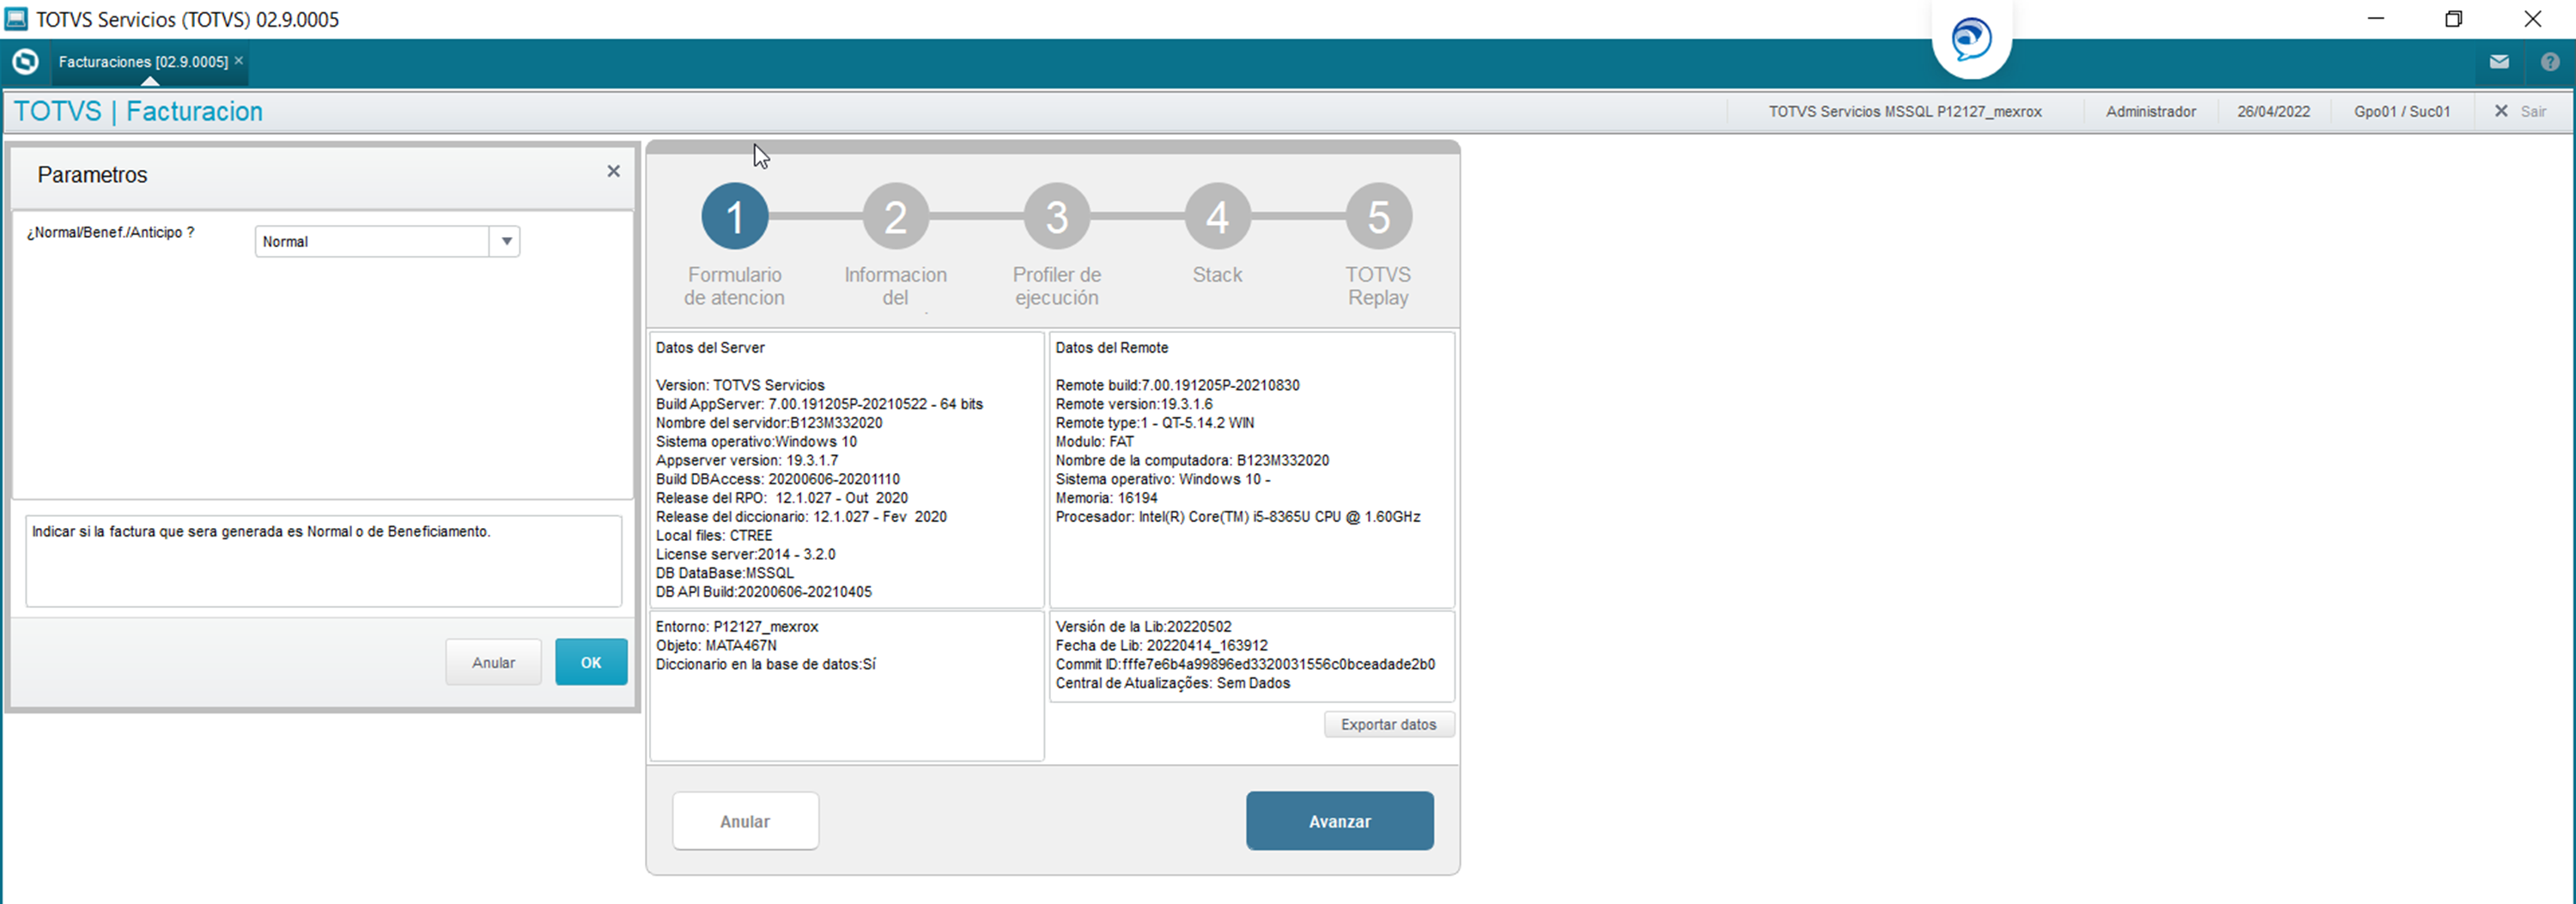Image resolution: width=2576 pixels, height=904 pixels.
Task: Click the 'Objeto: MATA467N' line
Action: 716,646
